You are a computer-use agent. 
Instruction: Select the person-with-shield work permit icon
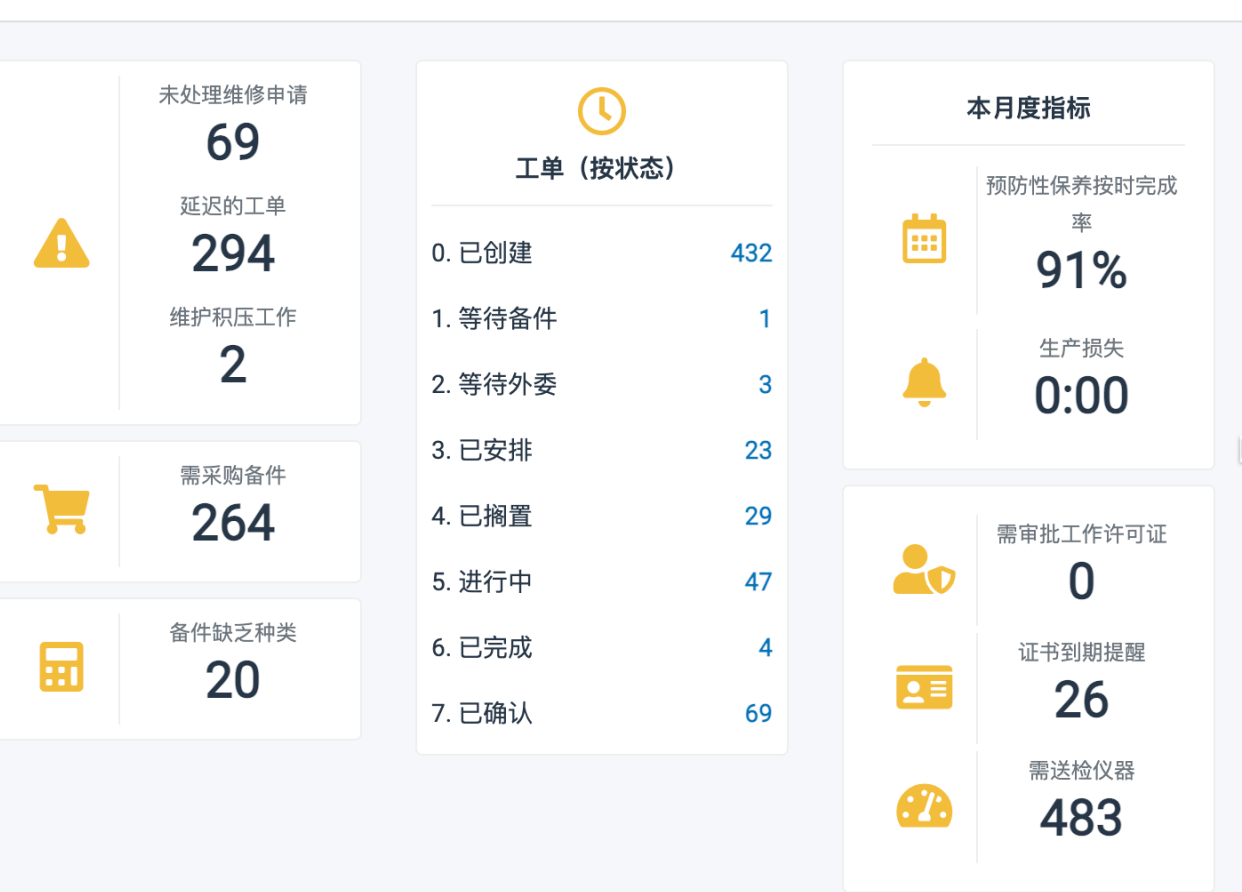(x=925, y=569)
